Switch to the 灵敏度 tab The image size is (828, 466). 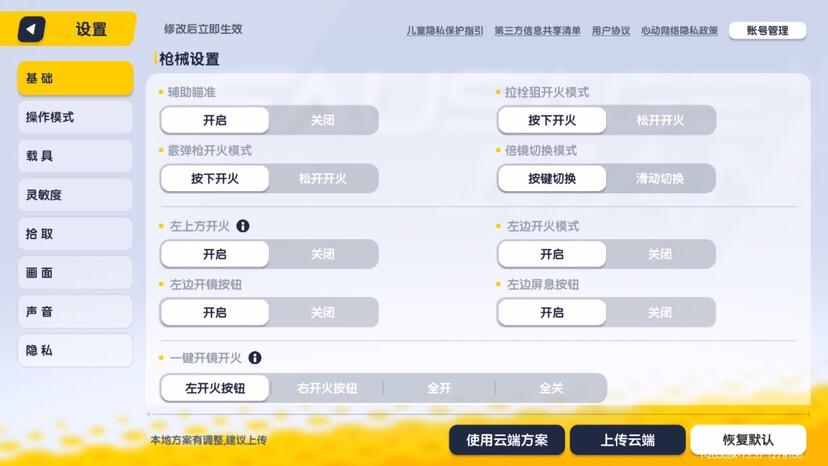coord(75,195)
